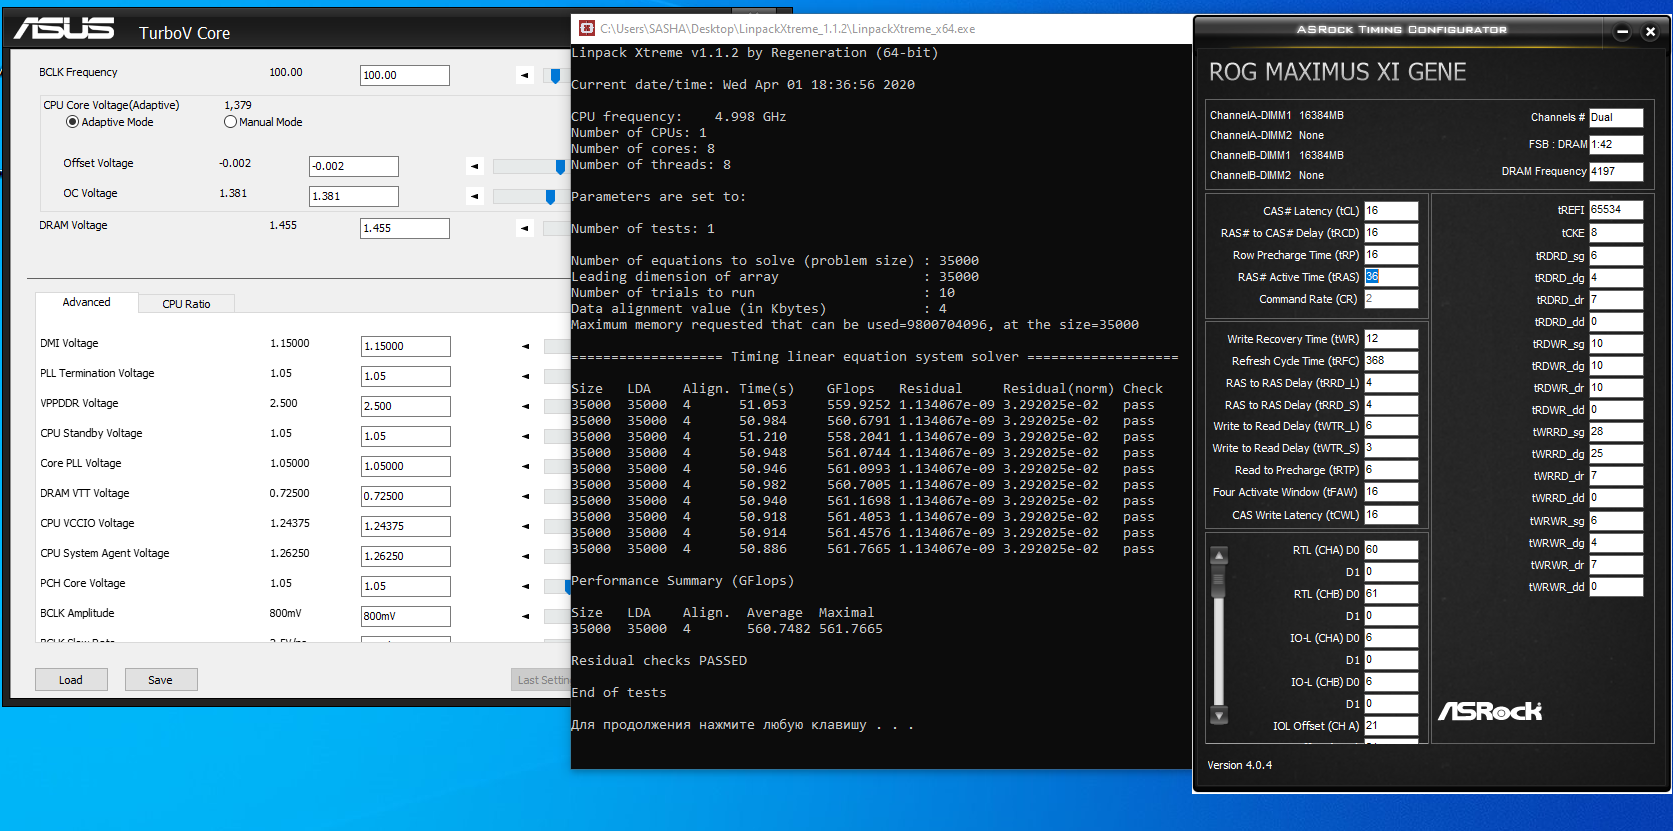1673x831 pixels.
Task: Click scroll-up arrow in ASRock RTL list
Action: (x=1218, y=555)
